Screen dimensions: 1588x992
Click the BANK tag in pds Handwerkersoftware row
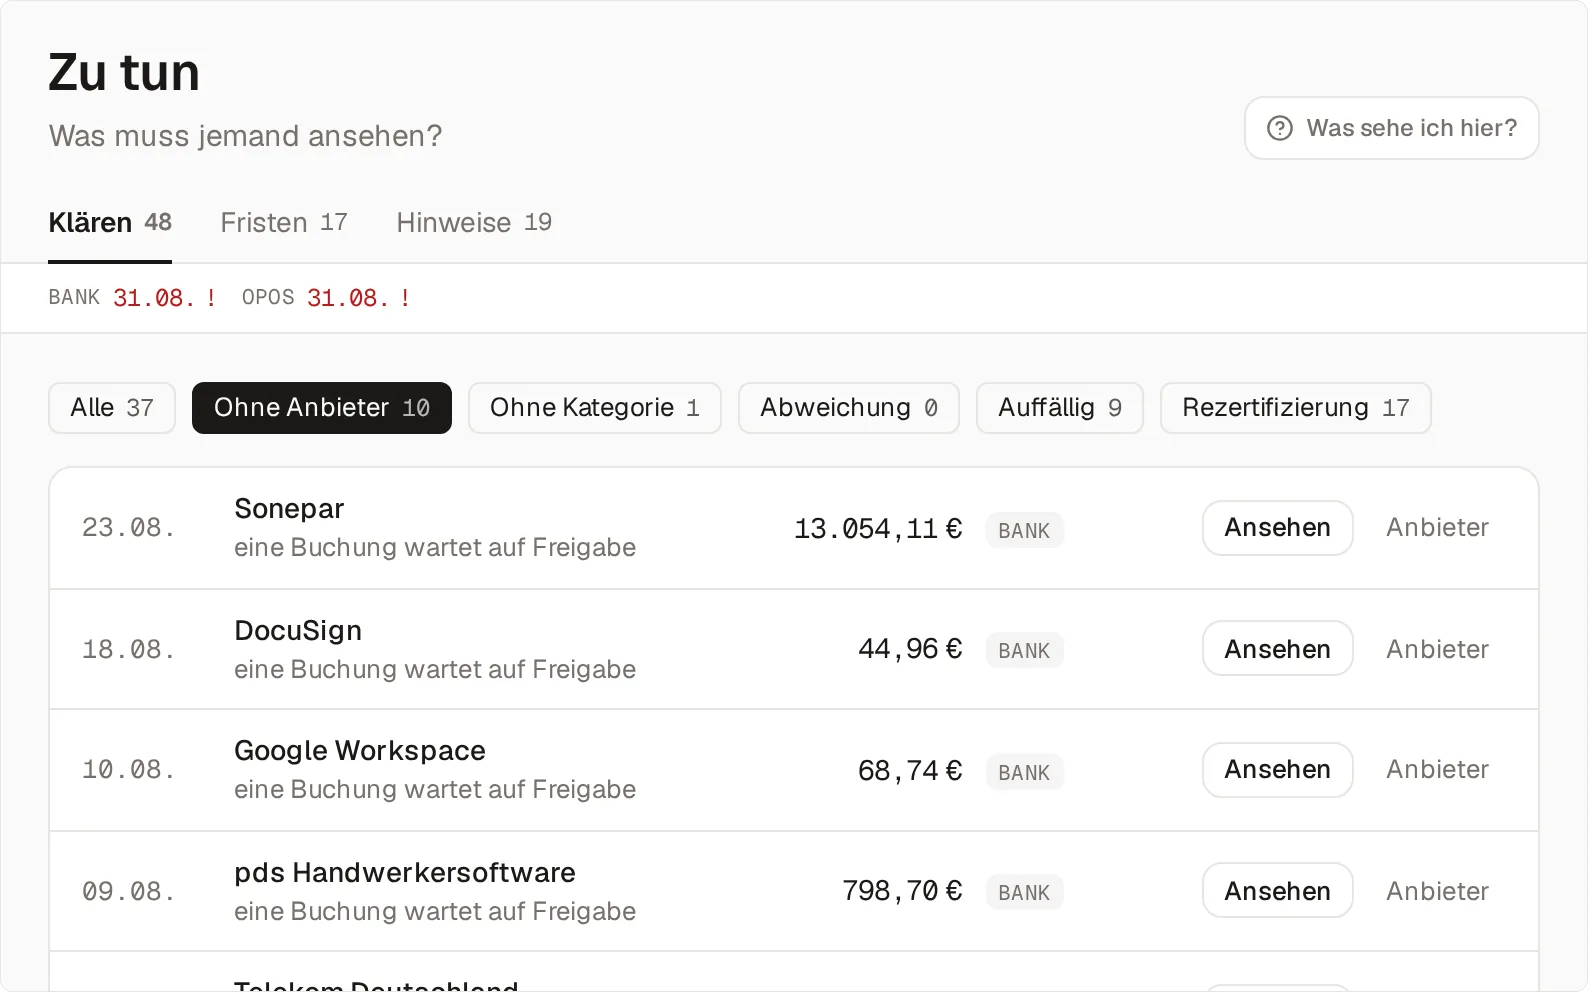(1024, 893)
